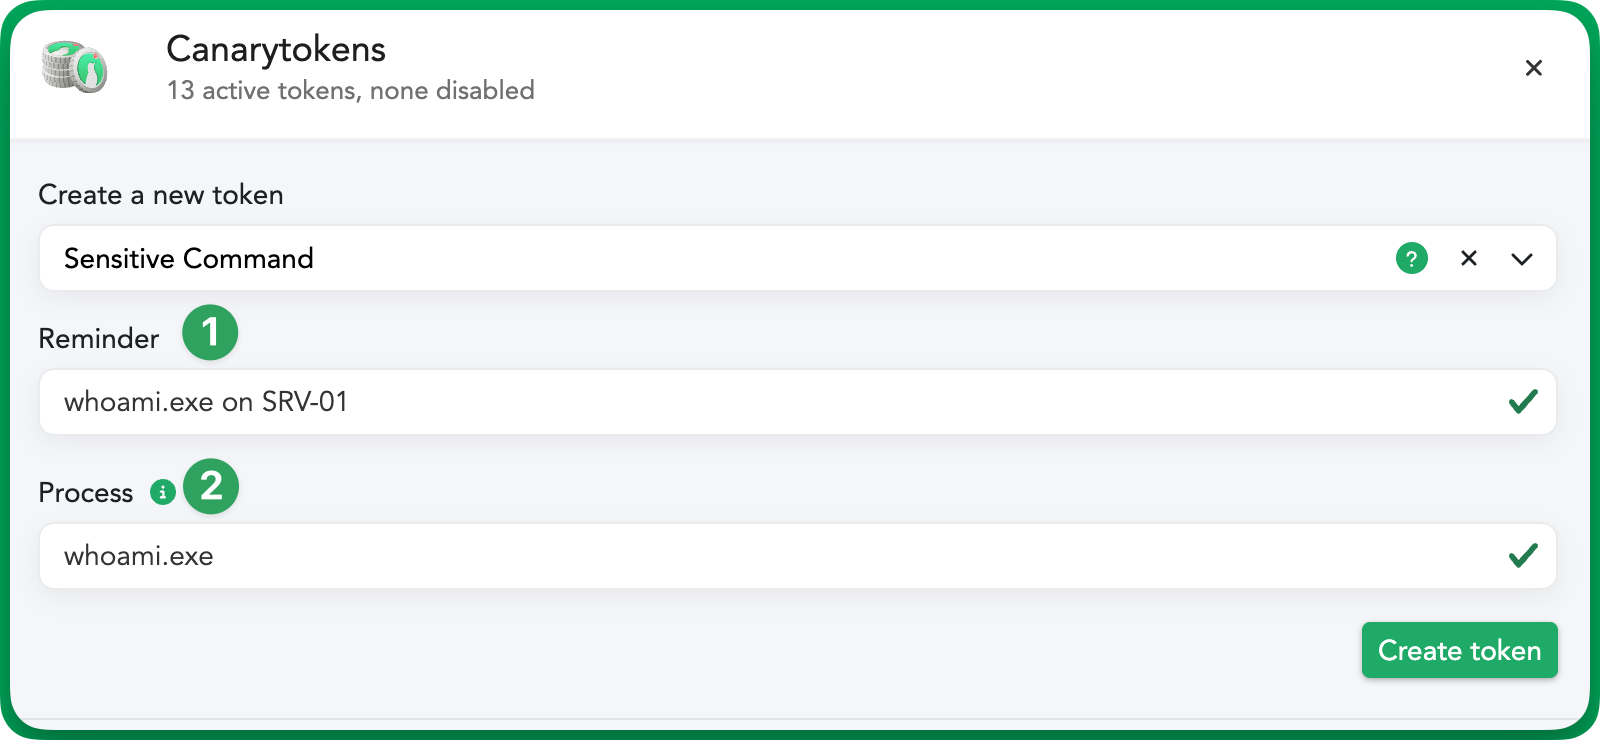Focus the Reminder text field
The height and width of the screenshot is (740, 1600).
pos(797,402)
